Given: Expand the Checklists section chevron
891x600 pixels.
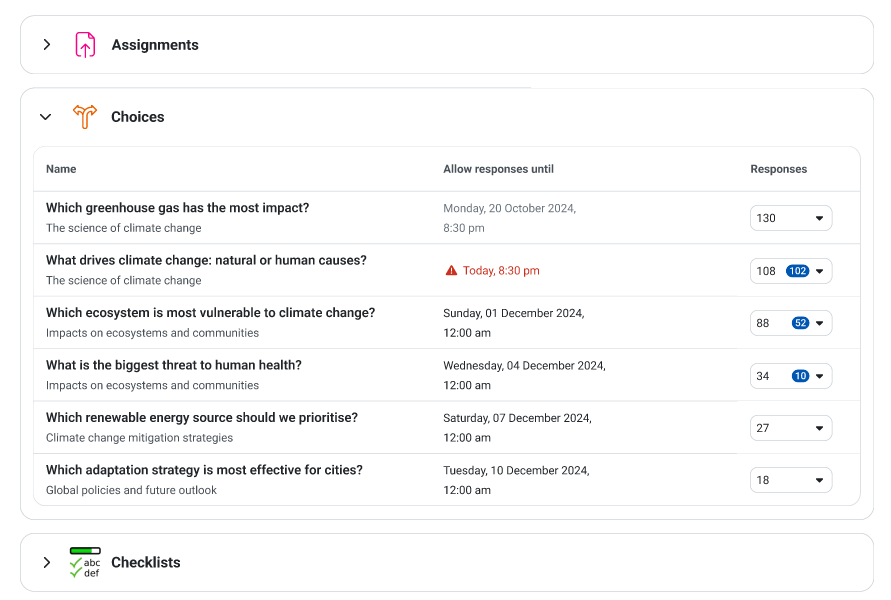Looking at the screenshot, I should click(x=47, y=562).
